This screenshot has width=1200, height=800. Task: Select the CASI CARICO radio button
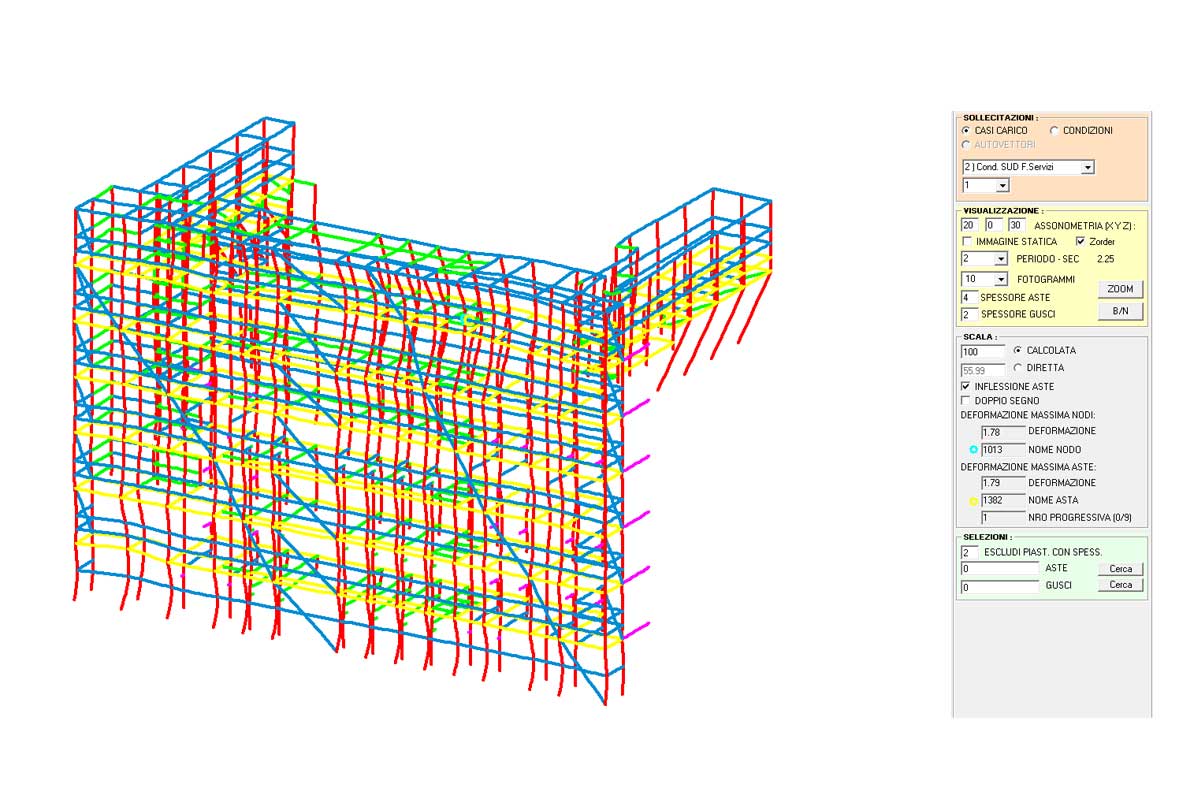pos(966,130)
